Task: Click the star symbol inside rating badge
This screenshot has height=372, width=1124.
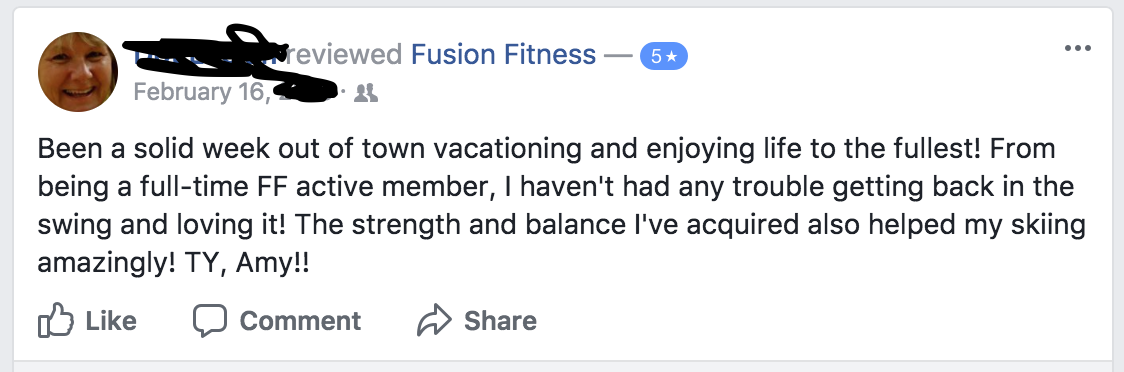Action: 672,57
